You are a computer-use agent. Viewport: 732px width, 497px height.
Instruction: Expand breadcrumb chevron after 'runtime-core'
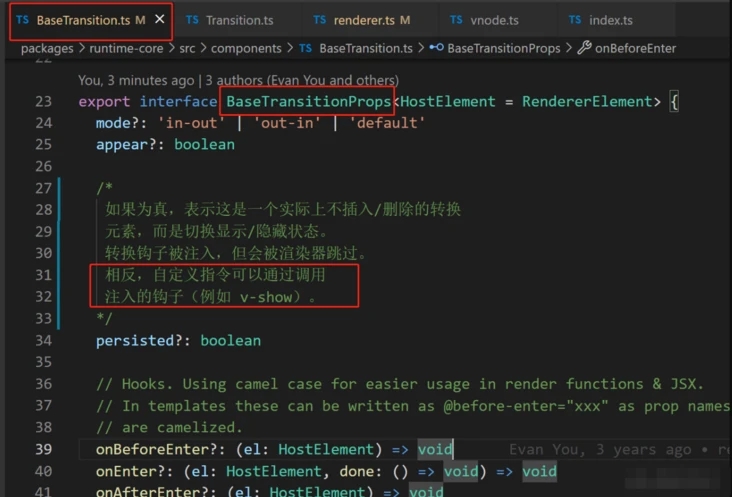pos(171,48)
